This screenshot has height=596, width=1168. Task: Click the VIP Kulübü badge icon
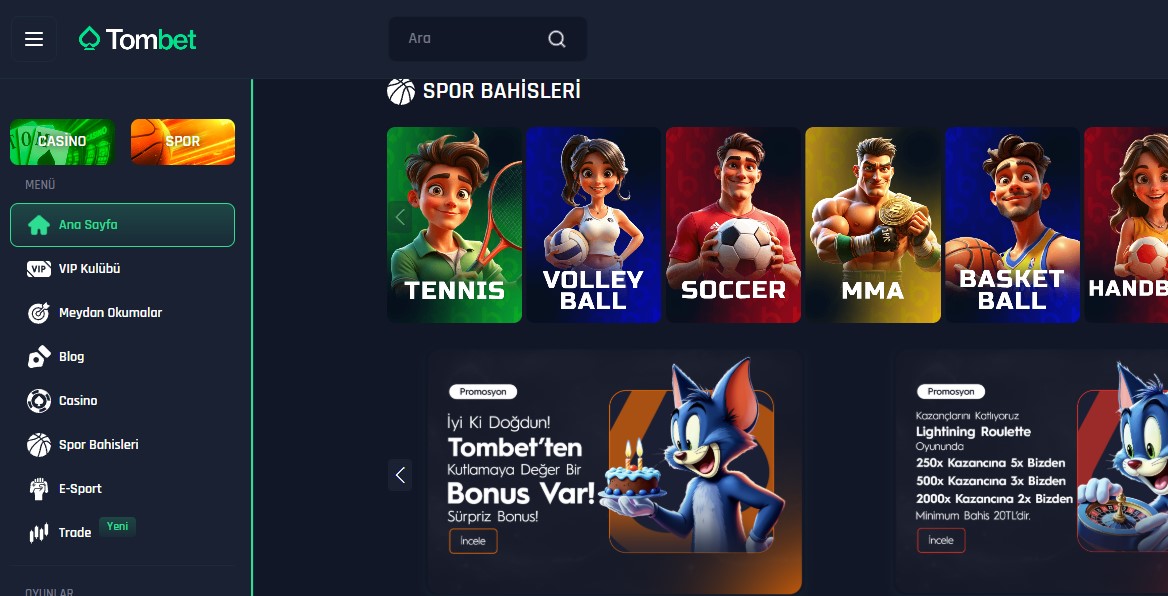pos(39,269)
